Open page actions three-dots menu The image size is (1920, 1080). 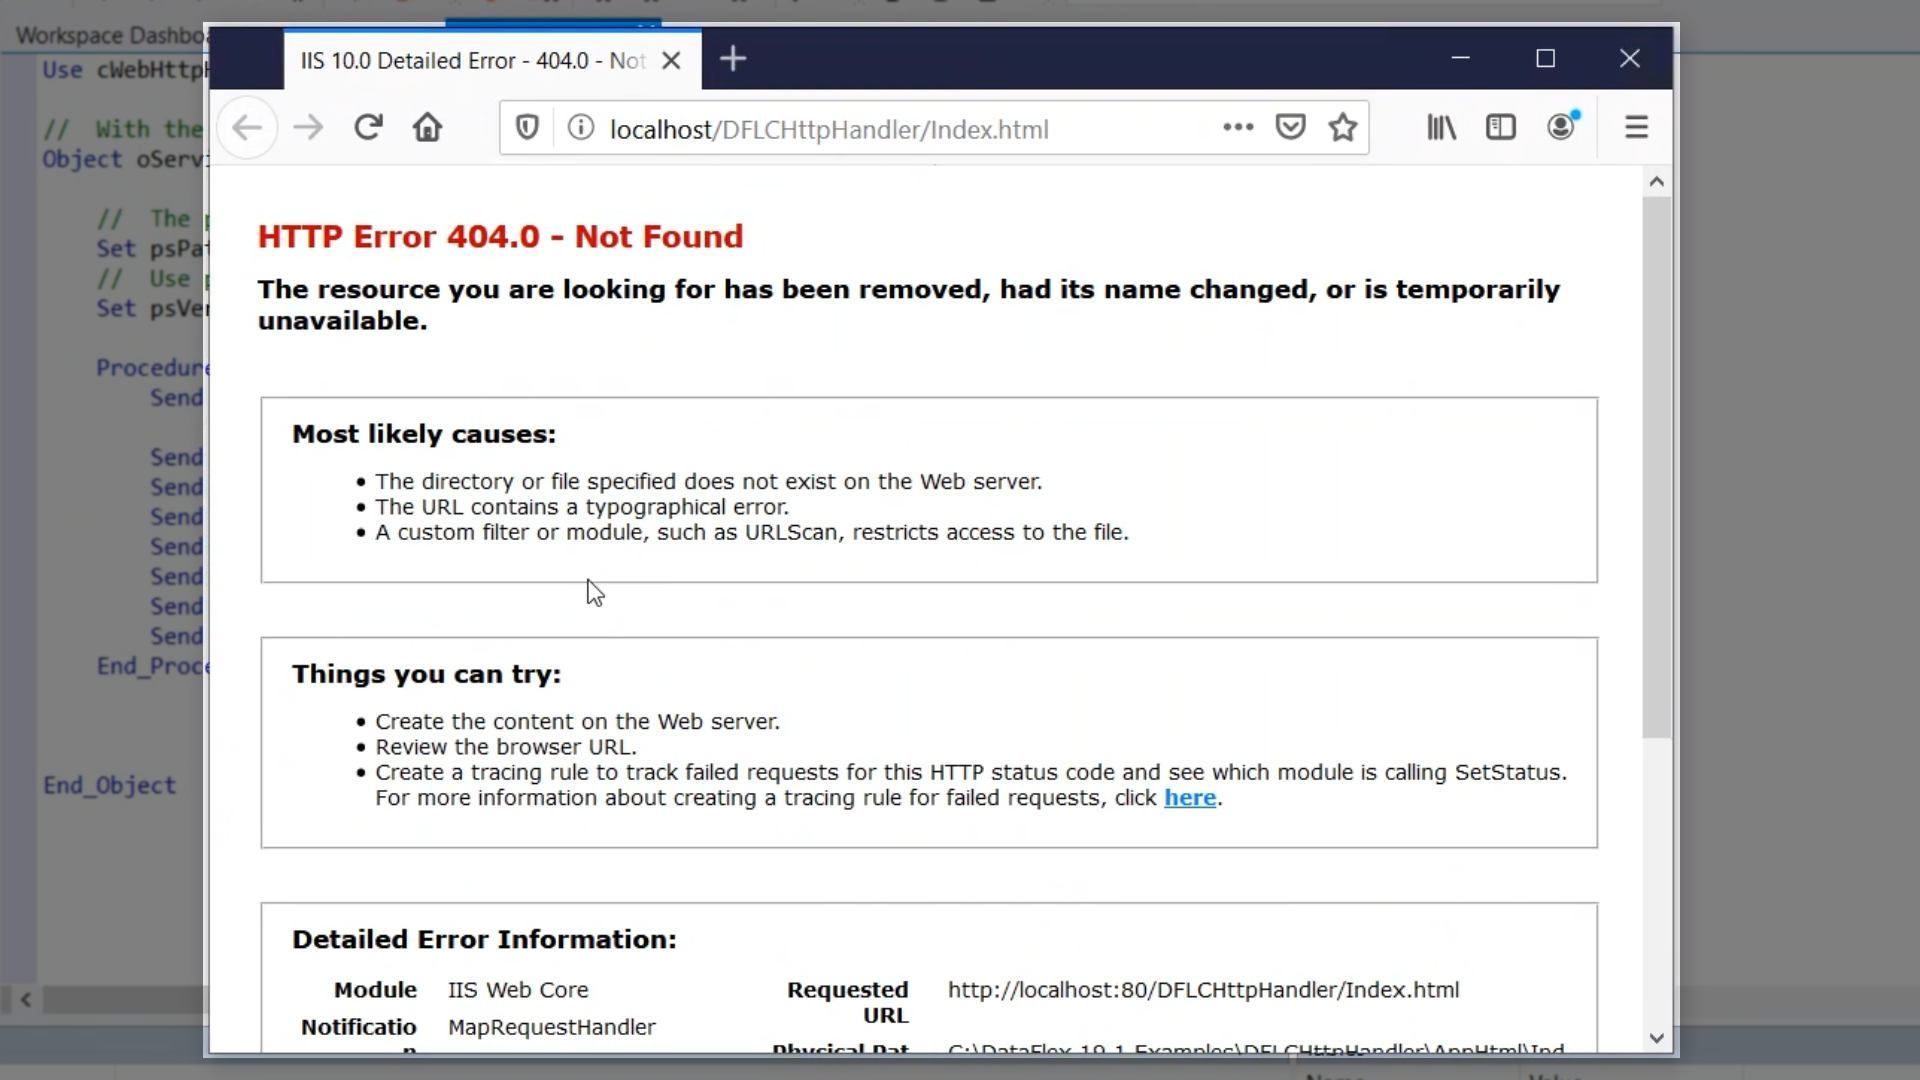click(1238, 127)
